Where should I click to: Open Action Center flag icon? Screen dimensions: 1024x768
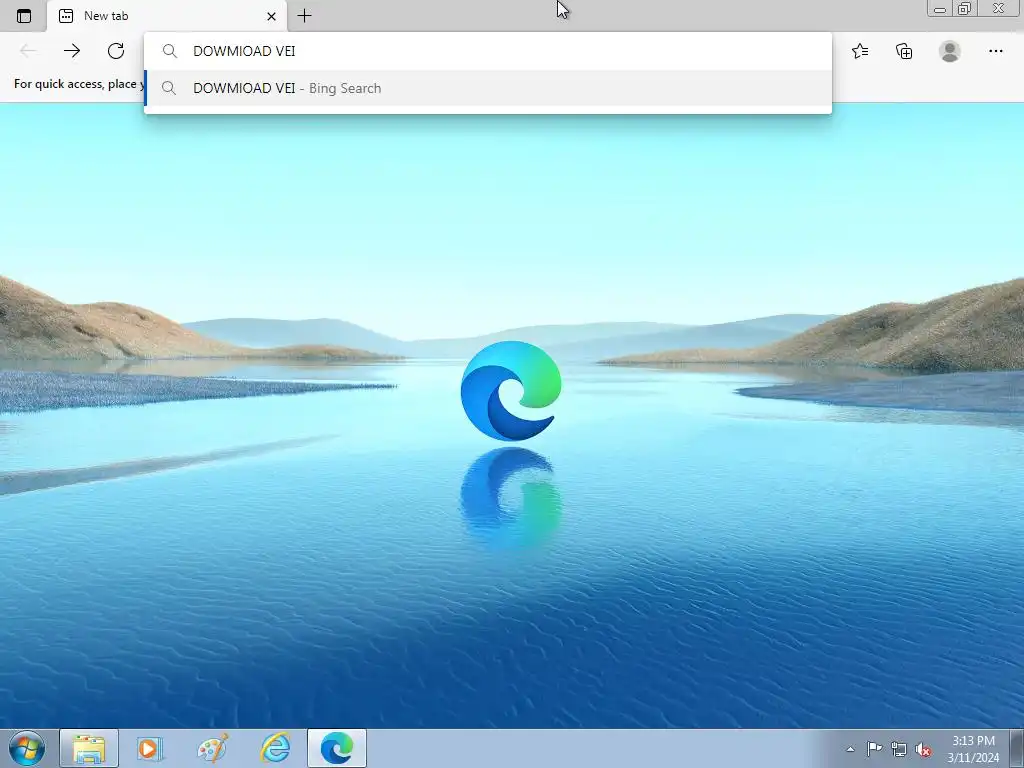[874, 749]
